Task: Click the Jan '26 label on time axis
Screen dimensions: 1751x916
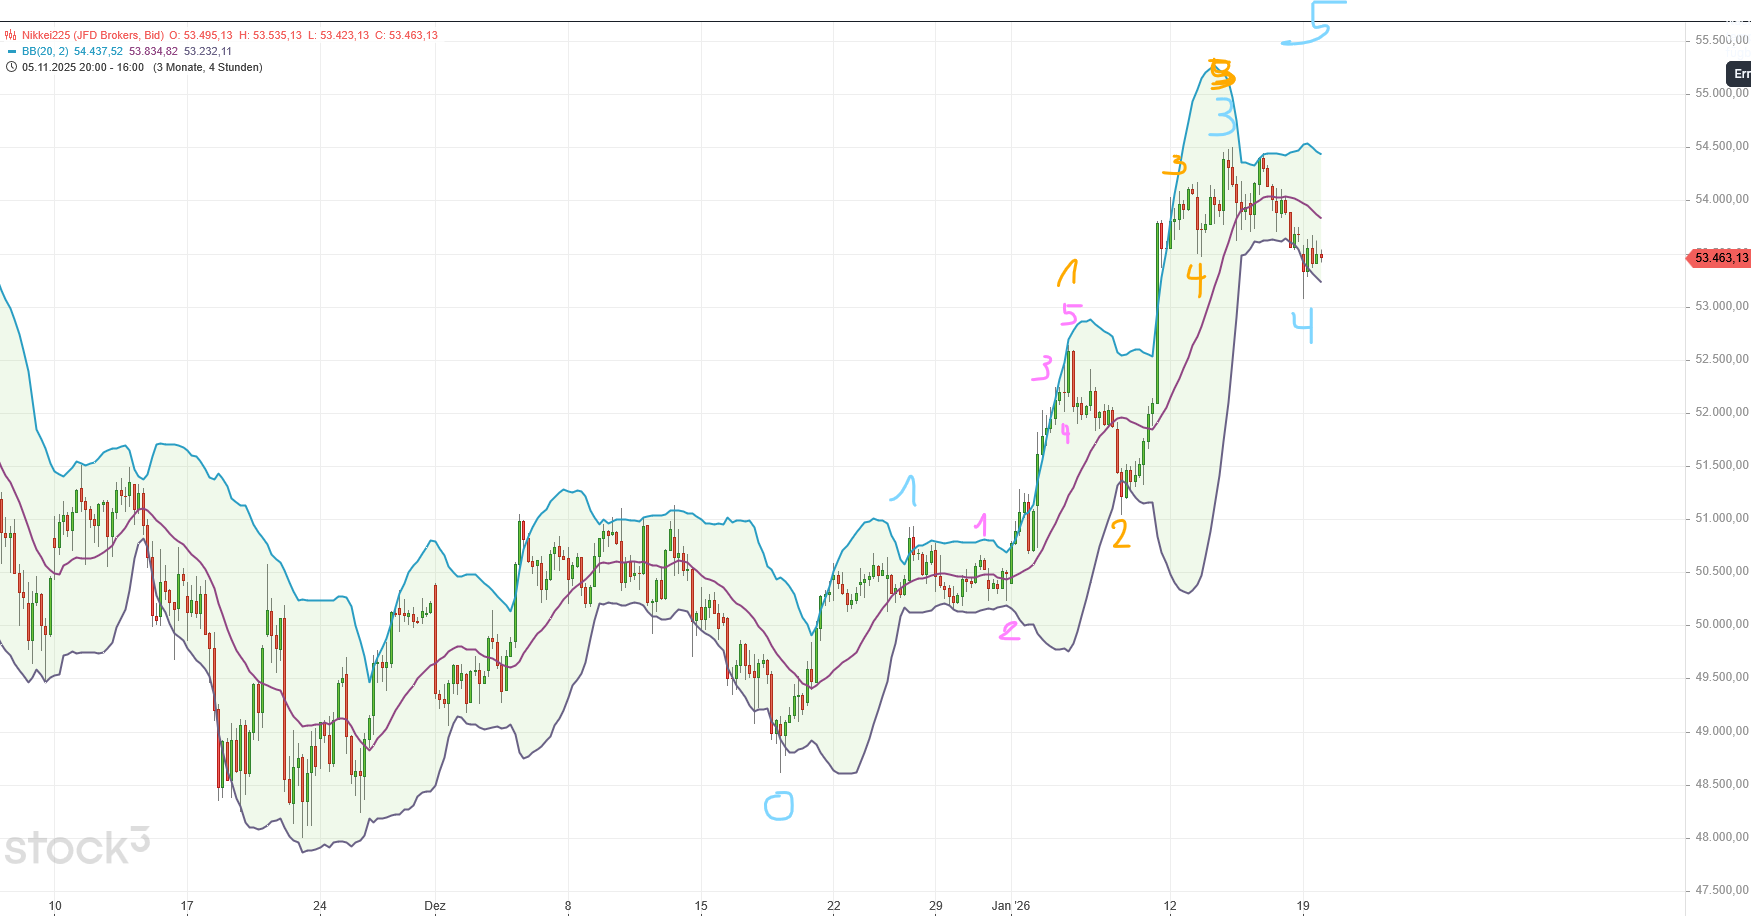Action: coord(1010,906)
